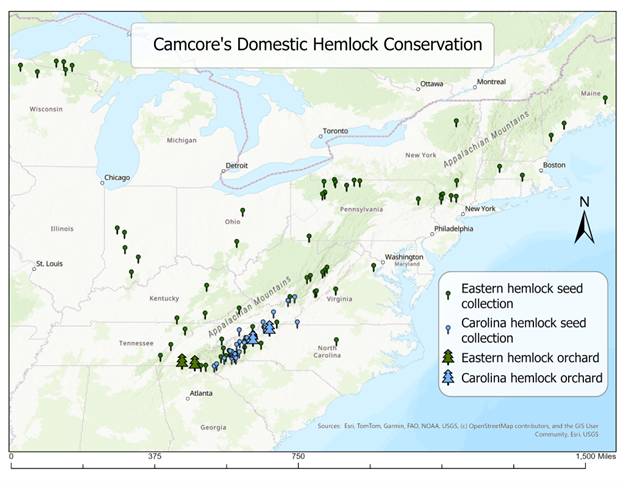The height and width of the screenshot is (483, 624).
Task: Click the "Illinois" state label
Action: click(x=62, y=229)
